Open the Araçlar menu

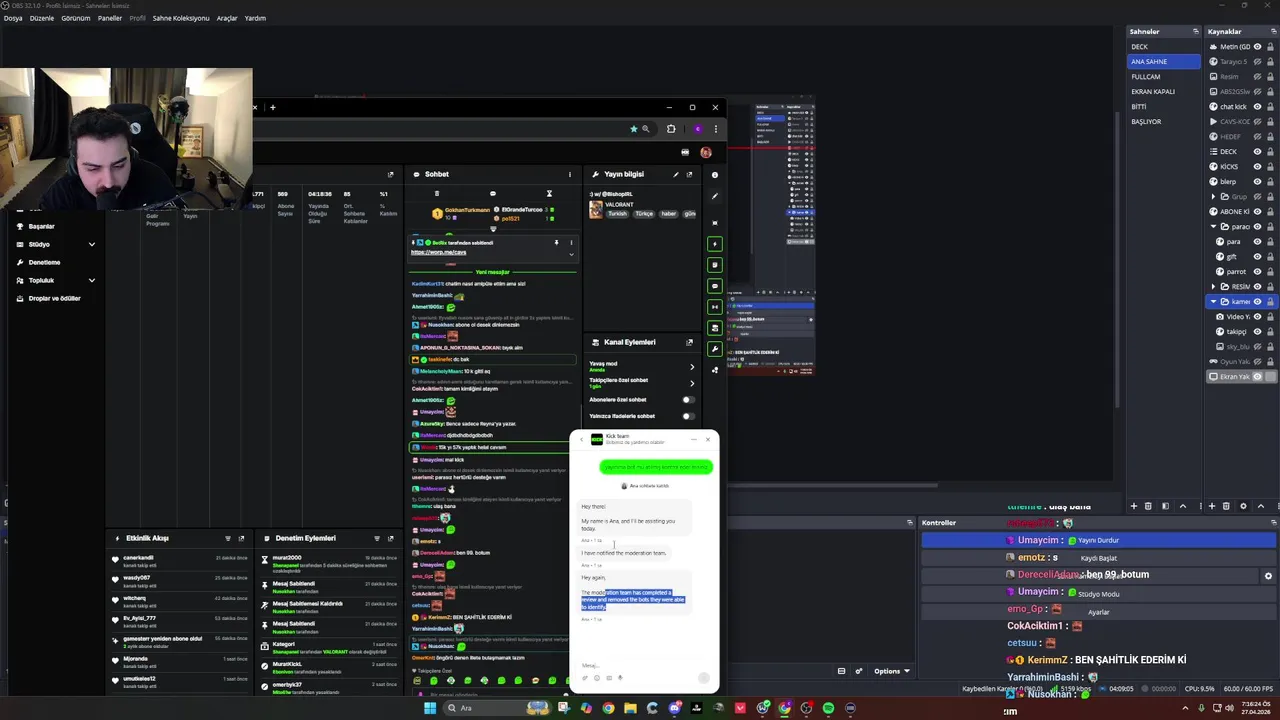(227, 18)
